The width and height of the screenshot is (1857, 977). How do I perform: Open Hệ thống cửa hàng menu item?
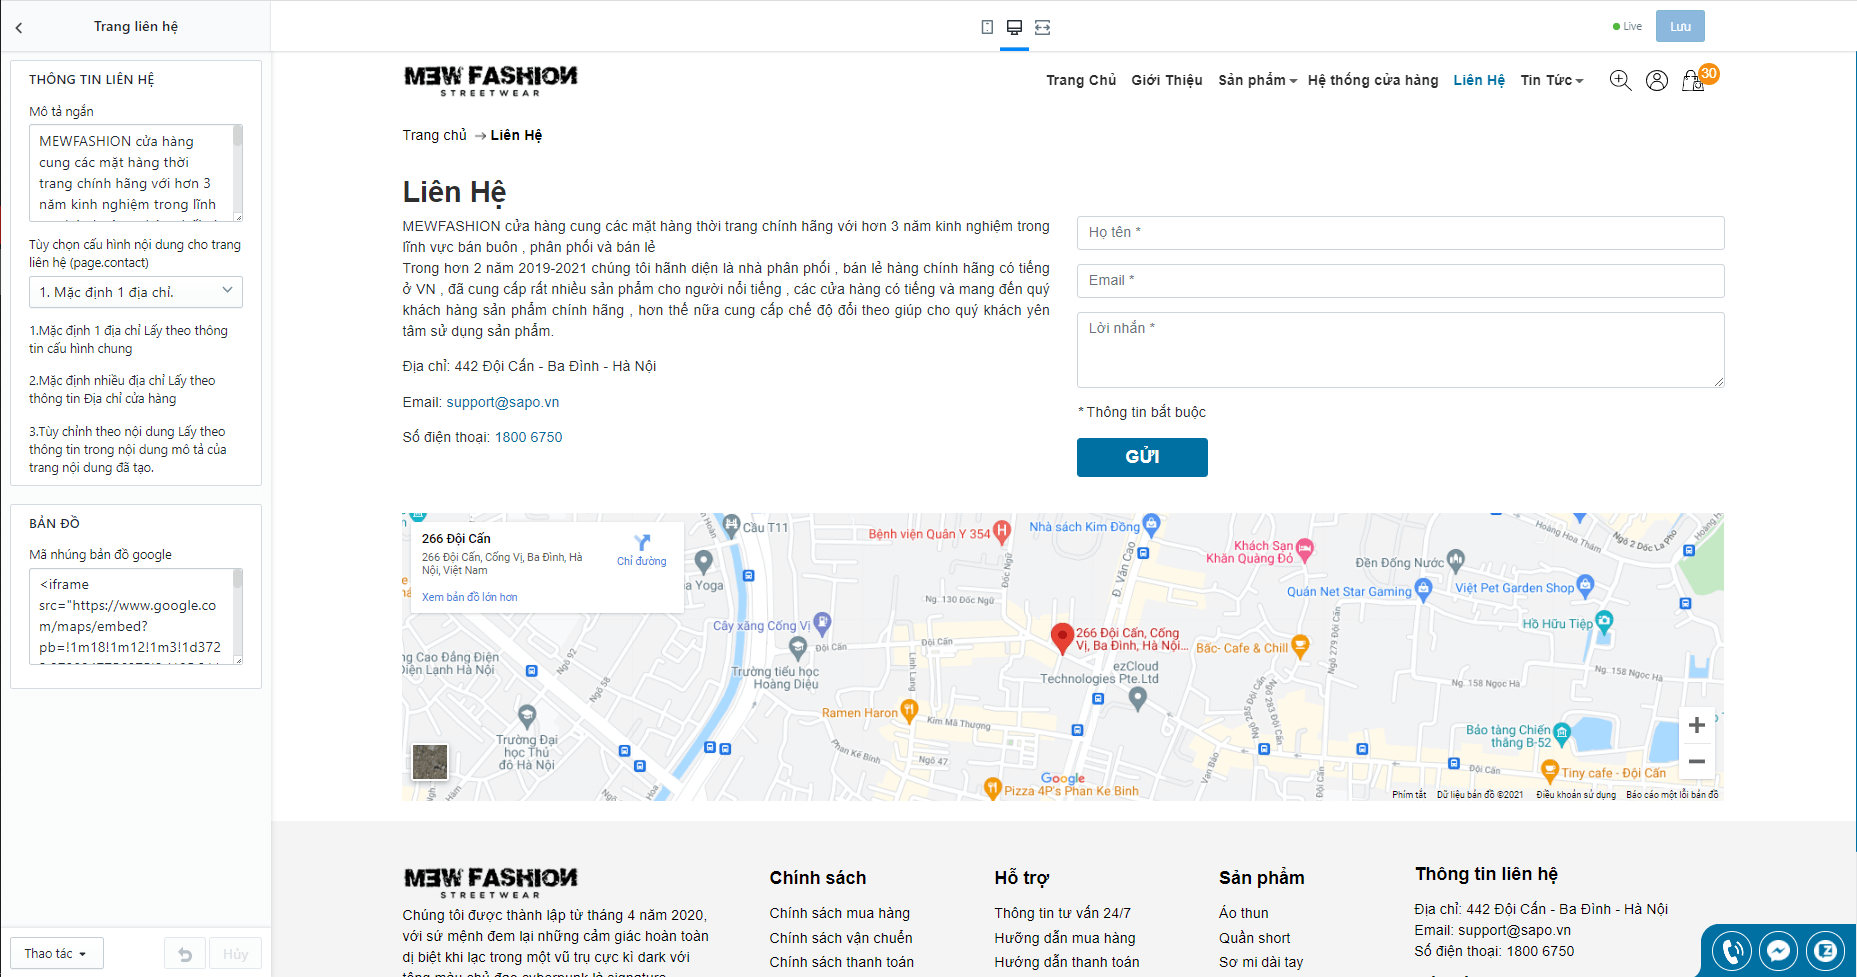coord(1373,80)
